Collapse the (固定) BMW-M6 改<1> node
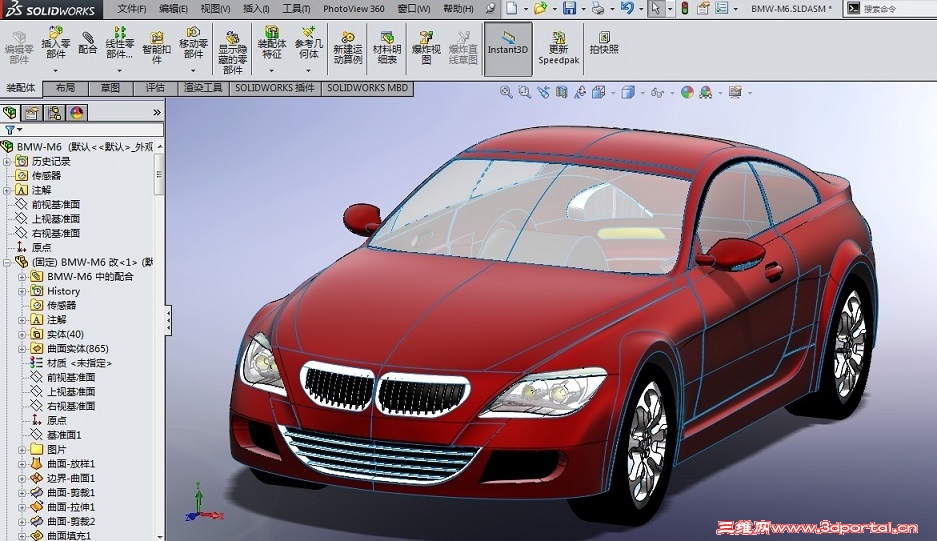This screenshot has height=541, width=937. pyautogui.click(x=7, y=262)
